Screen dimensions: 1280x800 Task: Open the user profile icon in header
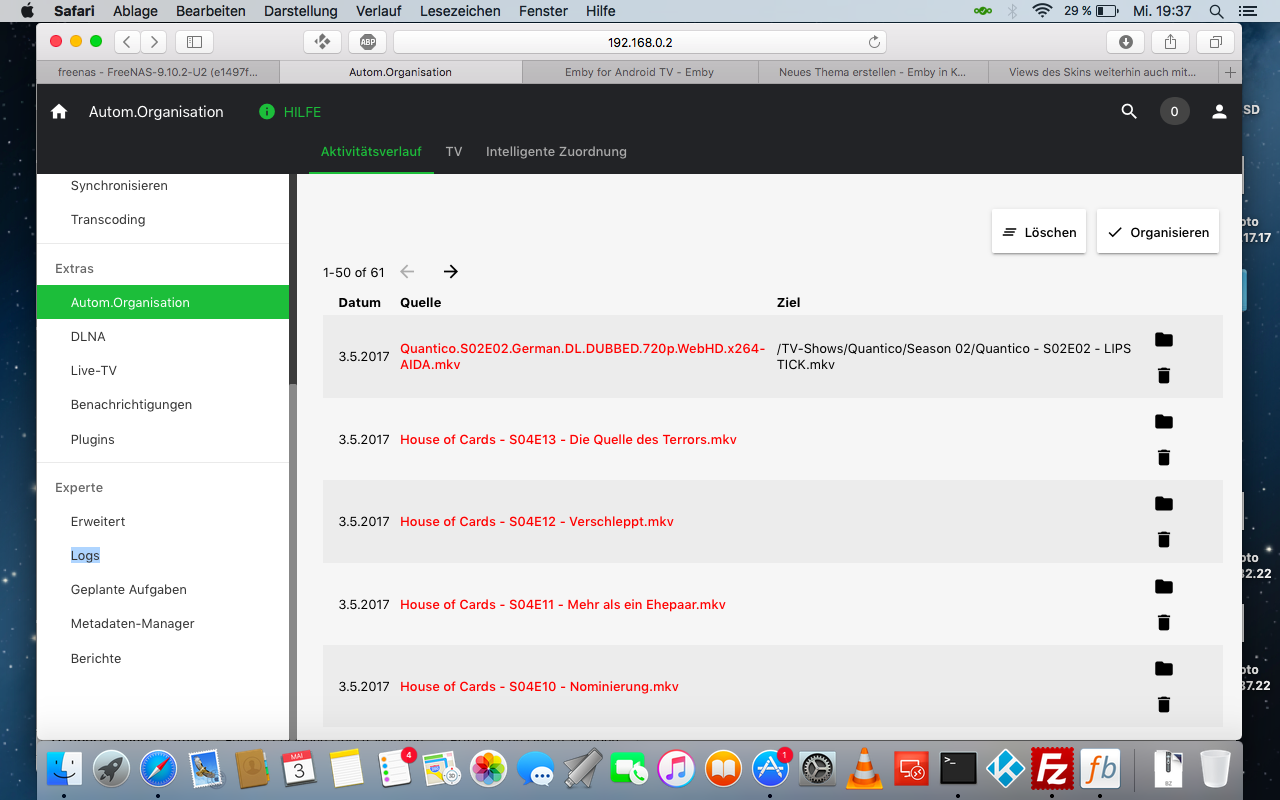point(1219,112)
